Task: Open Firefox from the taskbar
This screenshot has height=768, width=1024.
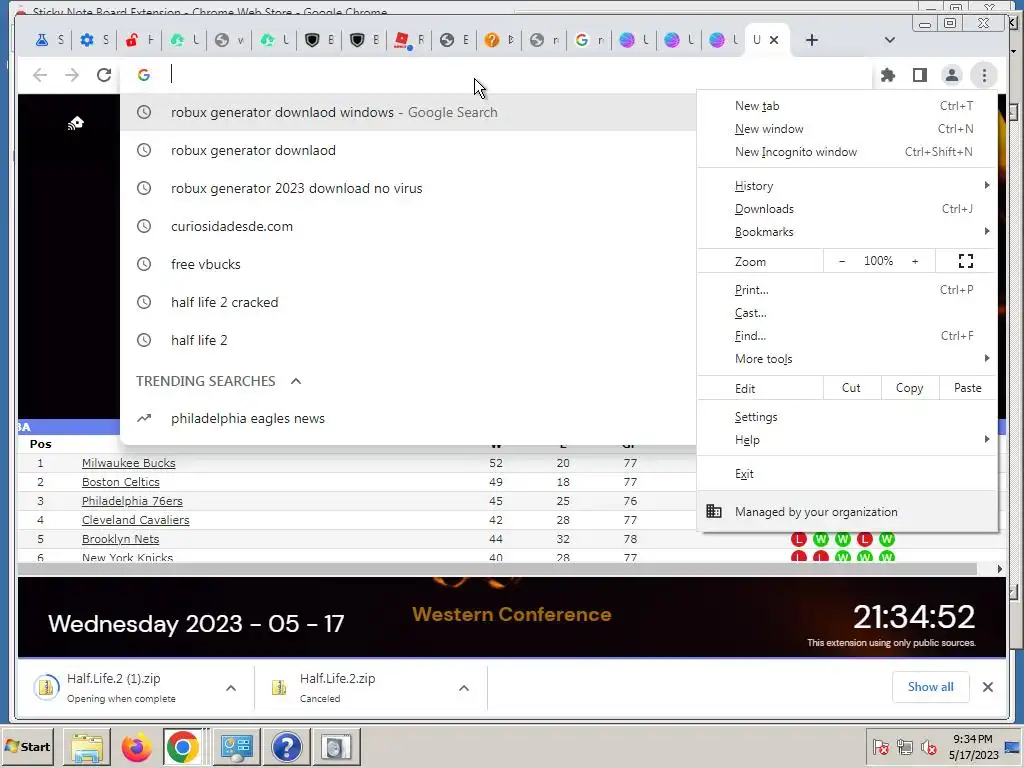Action: [x=136, y=747]
